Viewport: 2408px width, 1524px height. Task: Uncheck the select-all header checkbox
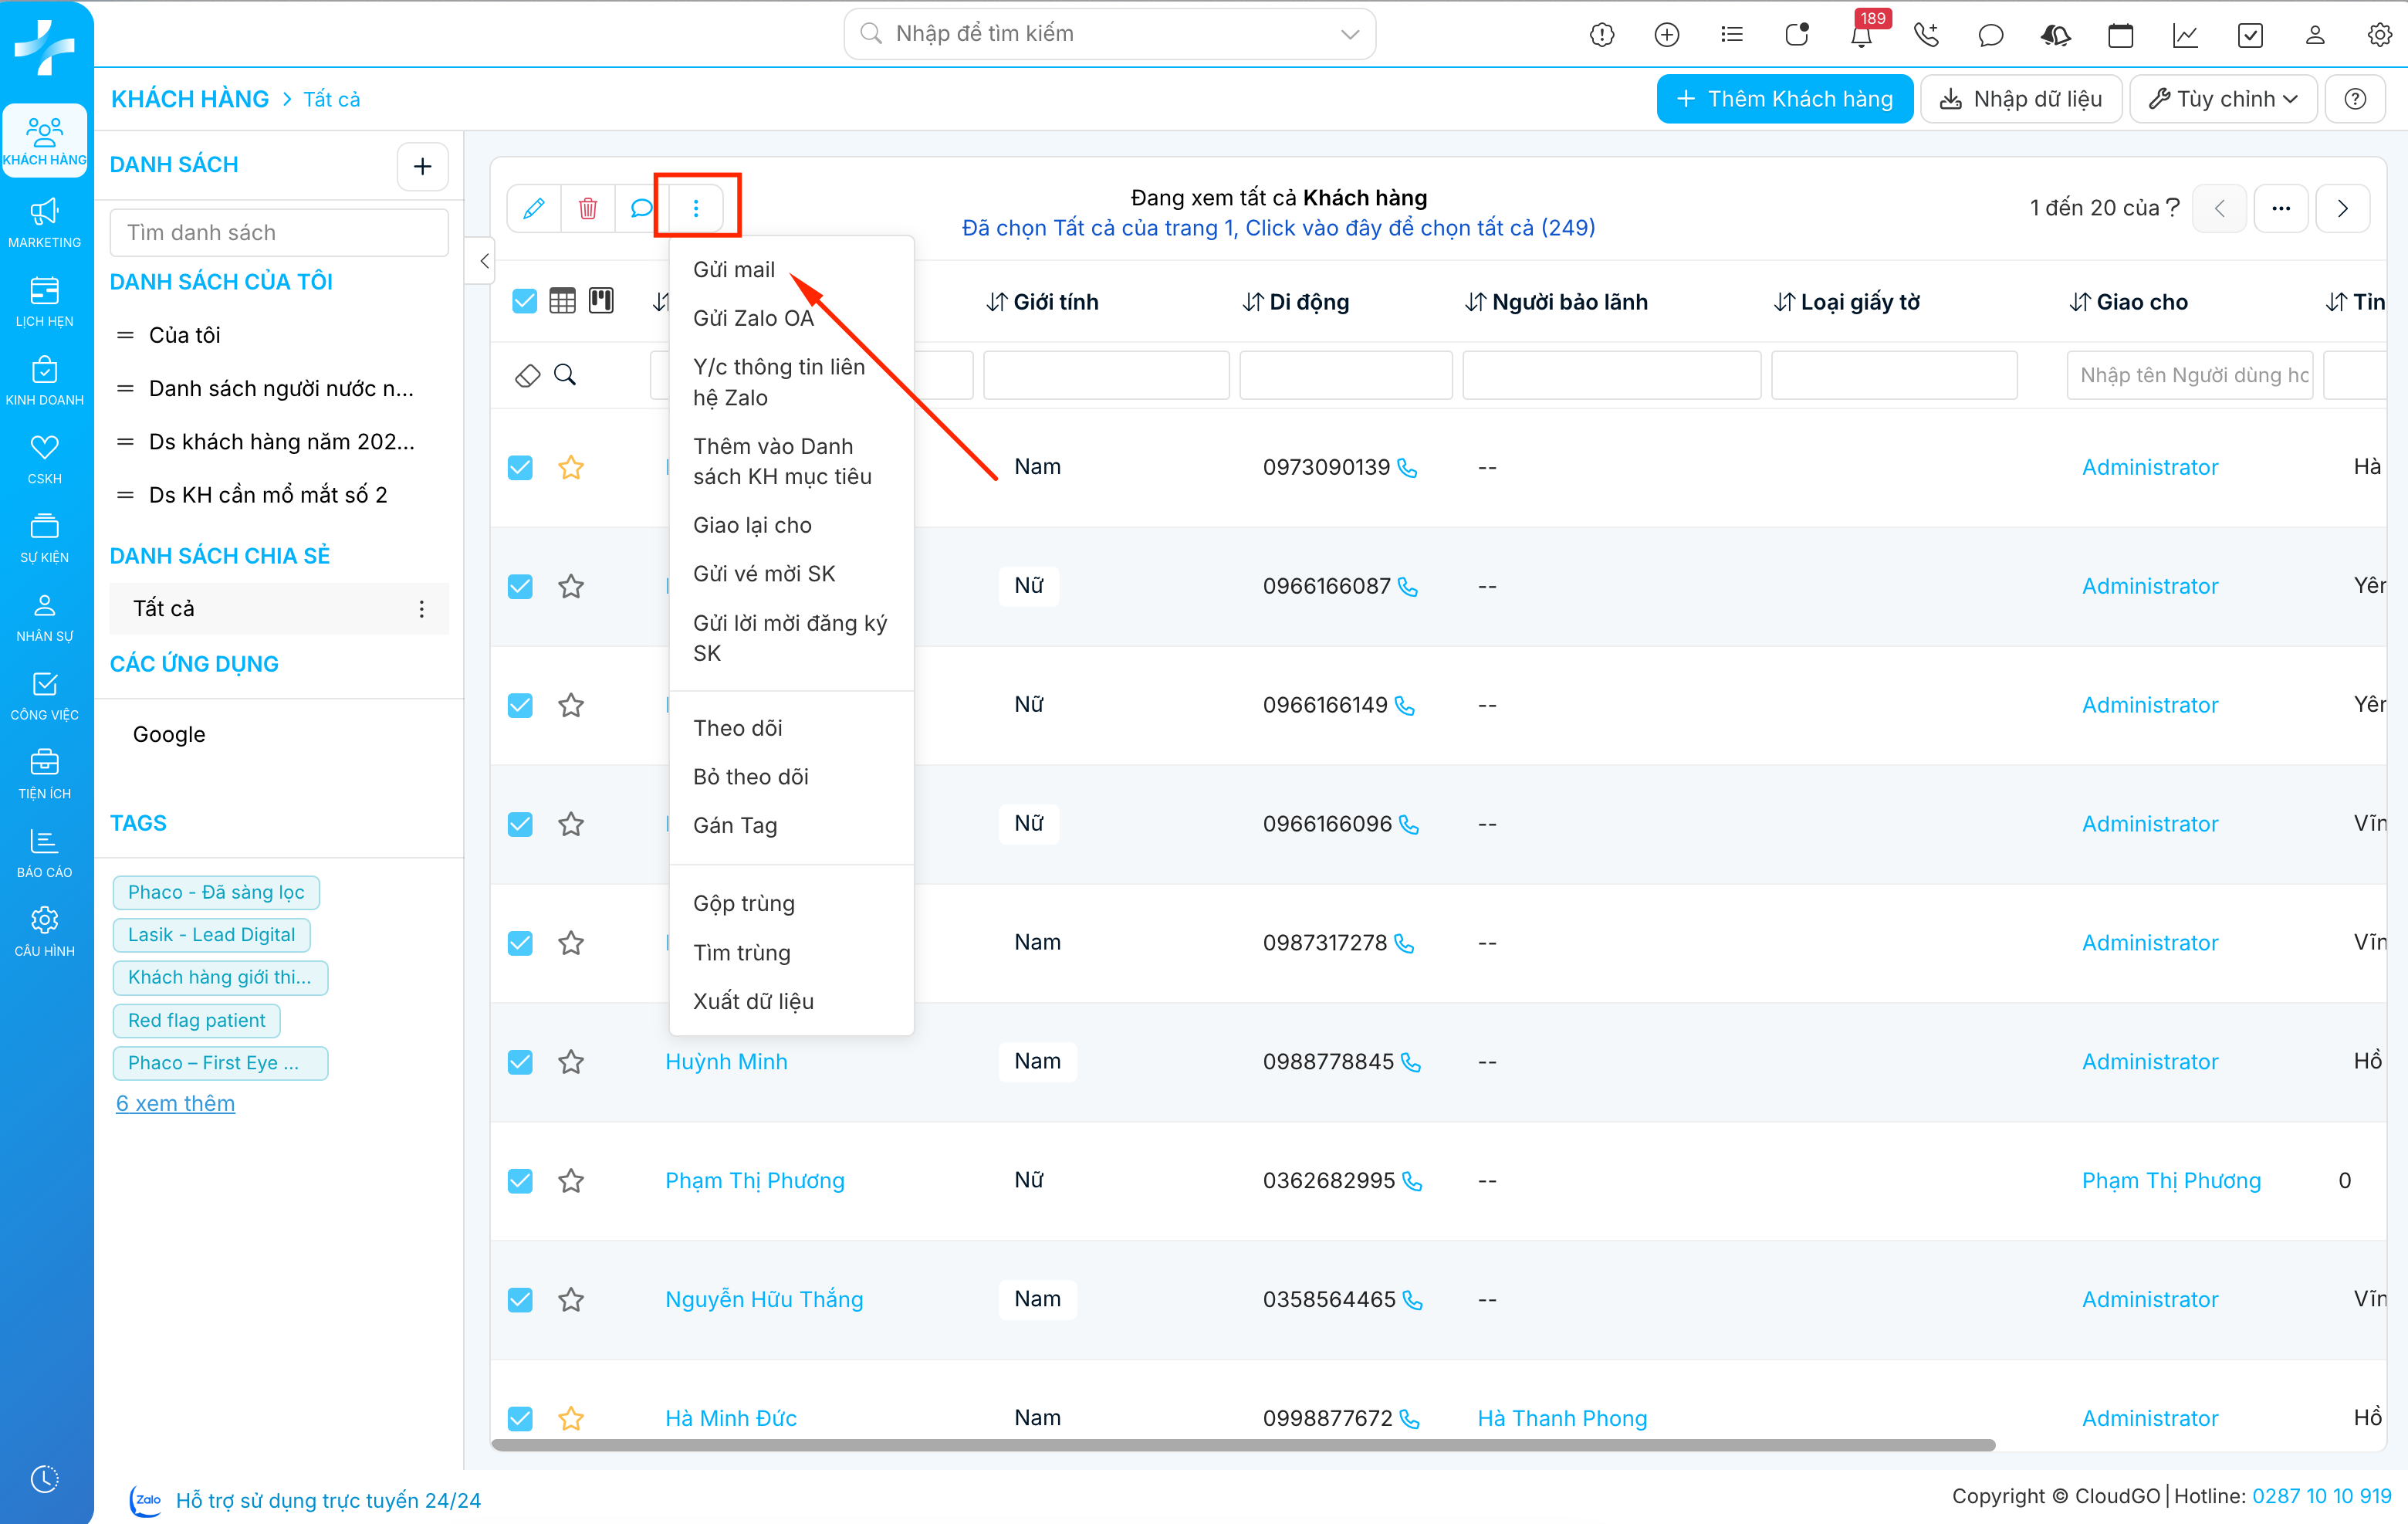(x=524, y=301)
